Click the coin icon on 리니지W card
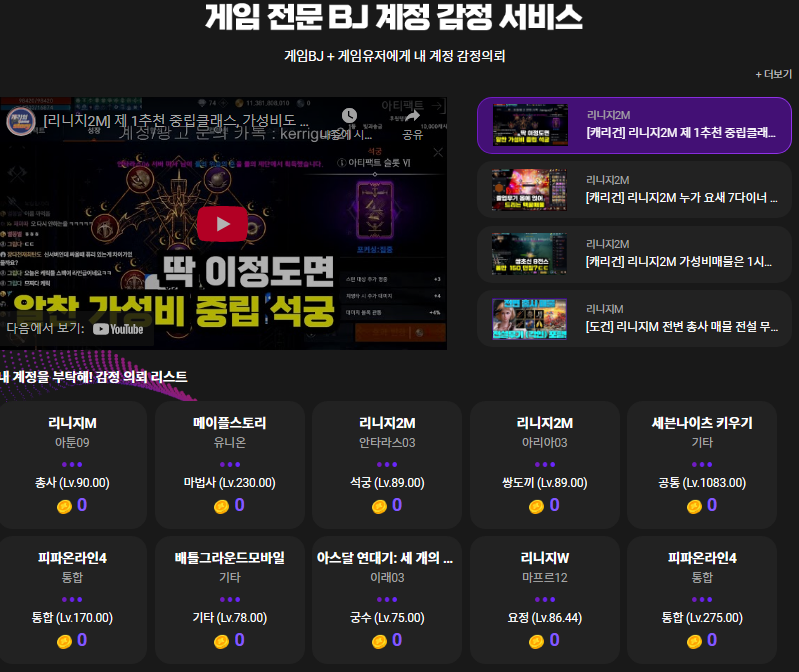This screenshot has height=672, width=799. pyautogui.click(x=537, y=642)
